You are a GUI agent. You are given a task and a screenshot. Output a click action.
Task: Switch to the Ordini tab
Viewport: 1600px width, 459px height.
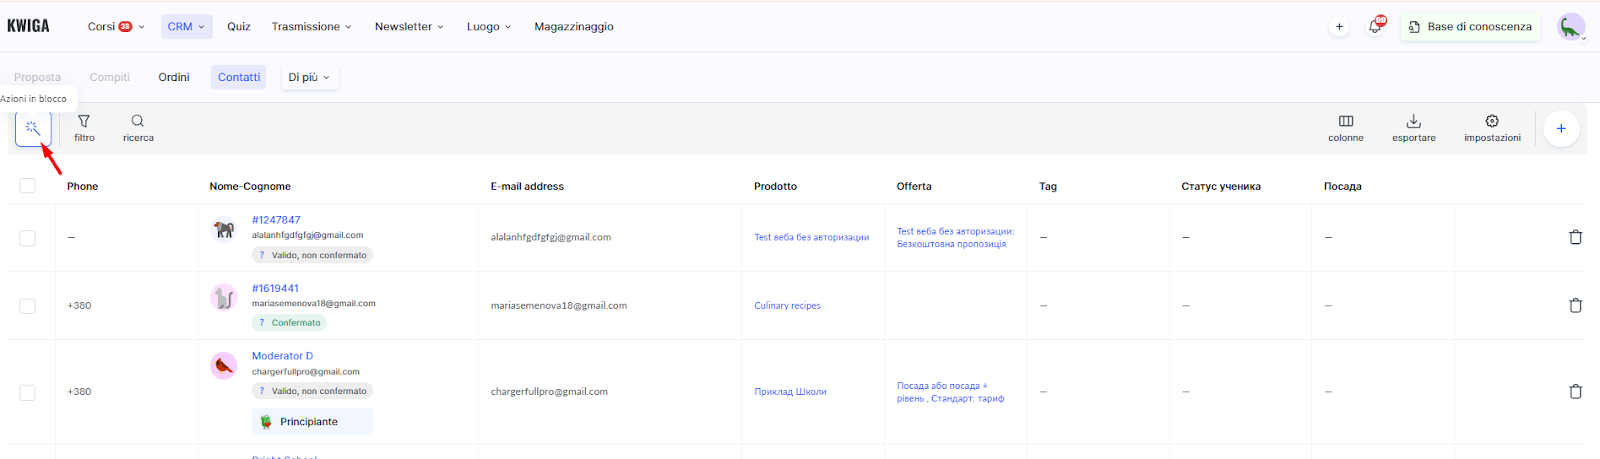click(174, 77)
